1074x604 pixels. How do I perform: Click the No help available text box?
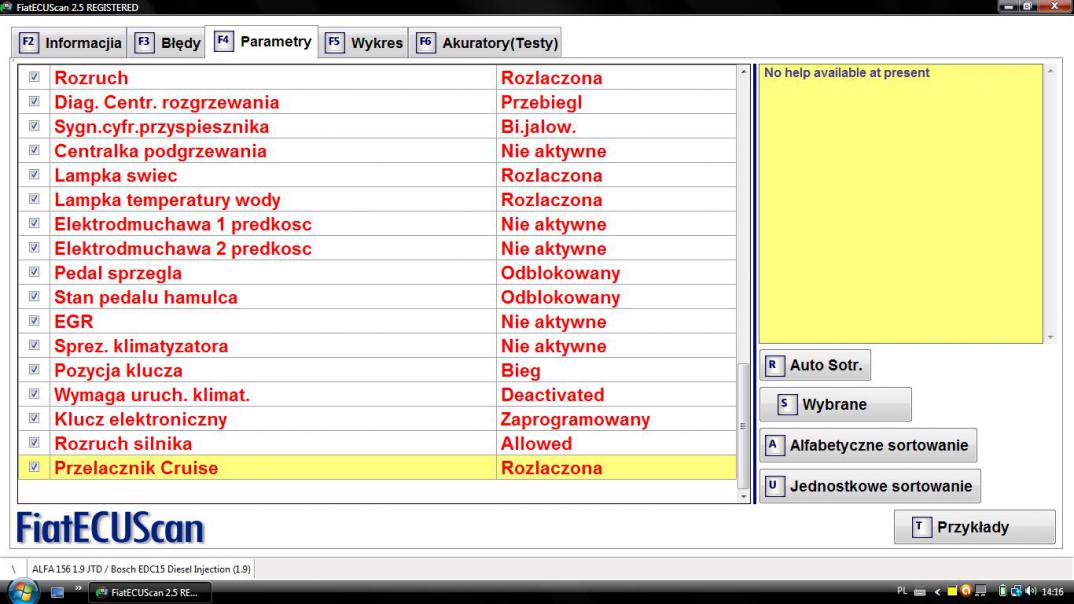click(x=901, y=204)
